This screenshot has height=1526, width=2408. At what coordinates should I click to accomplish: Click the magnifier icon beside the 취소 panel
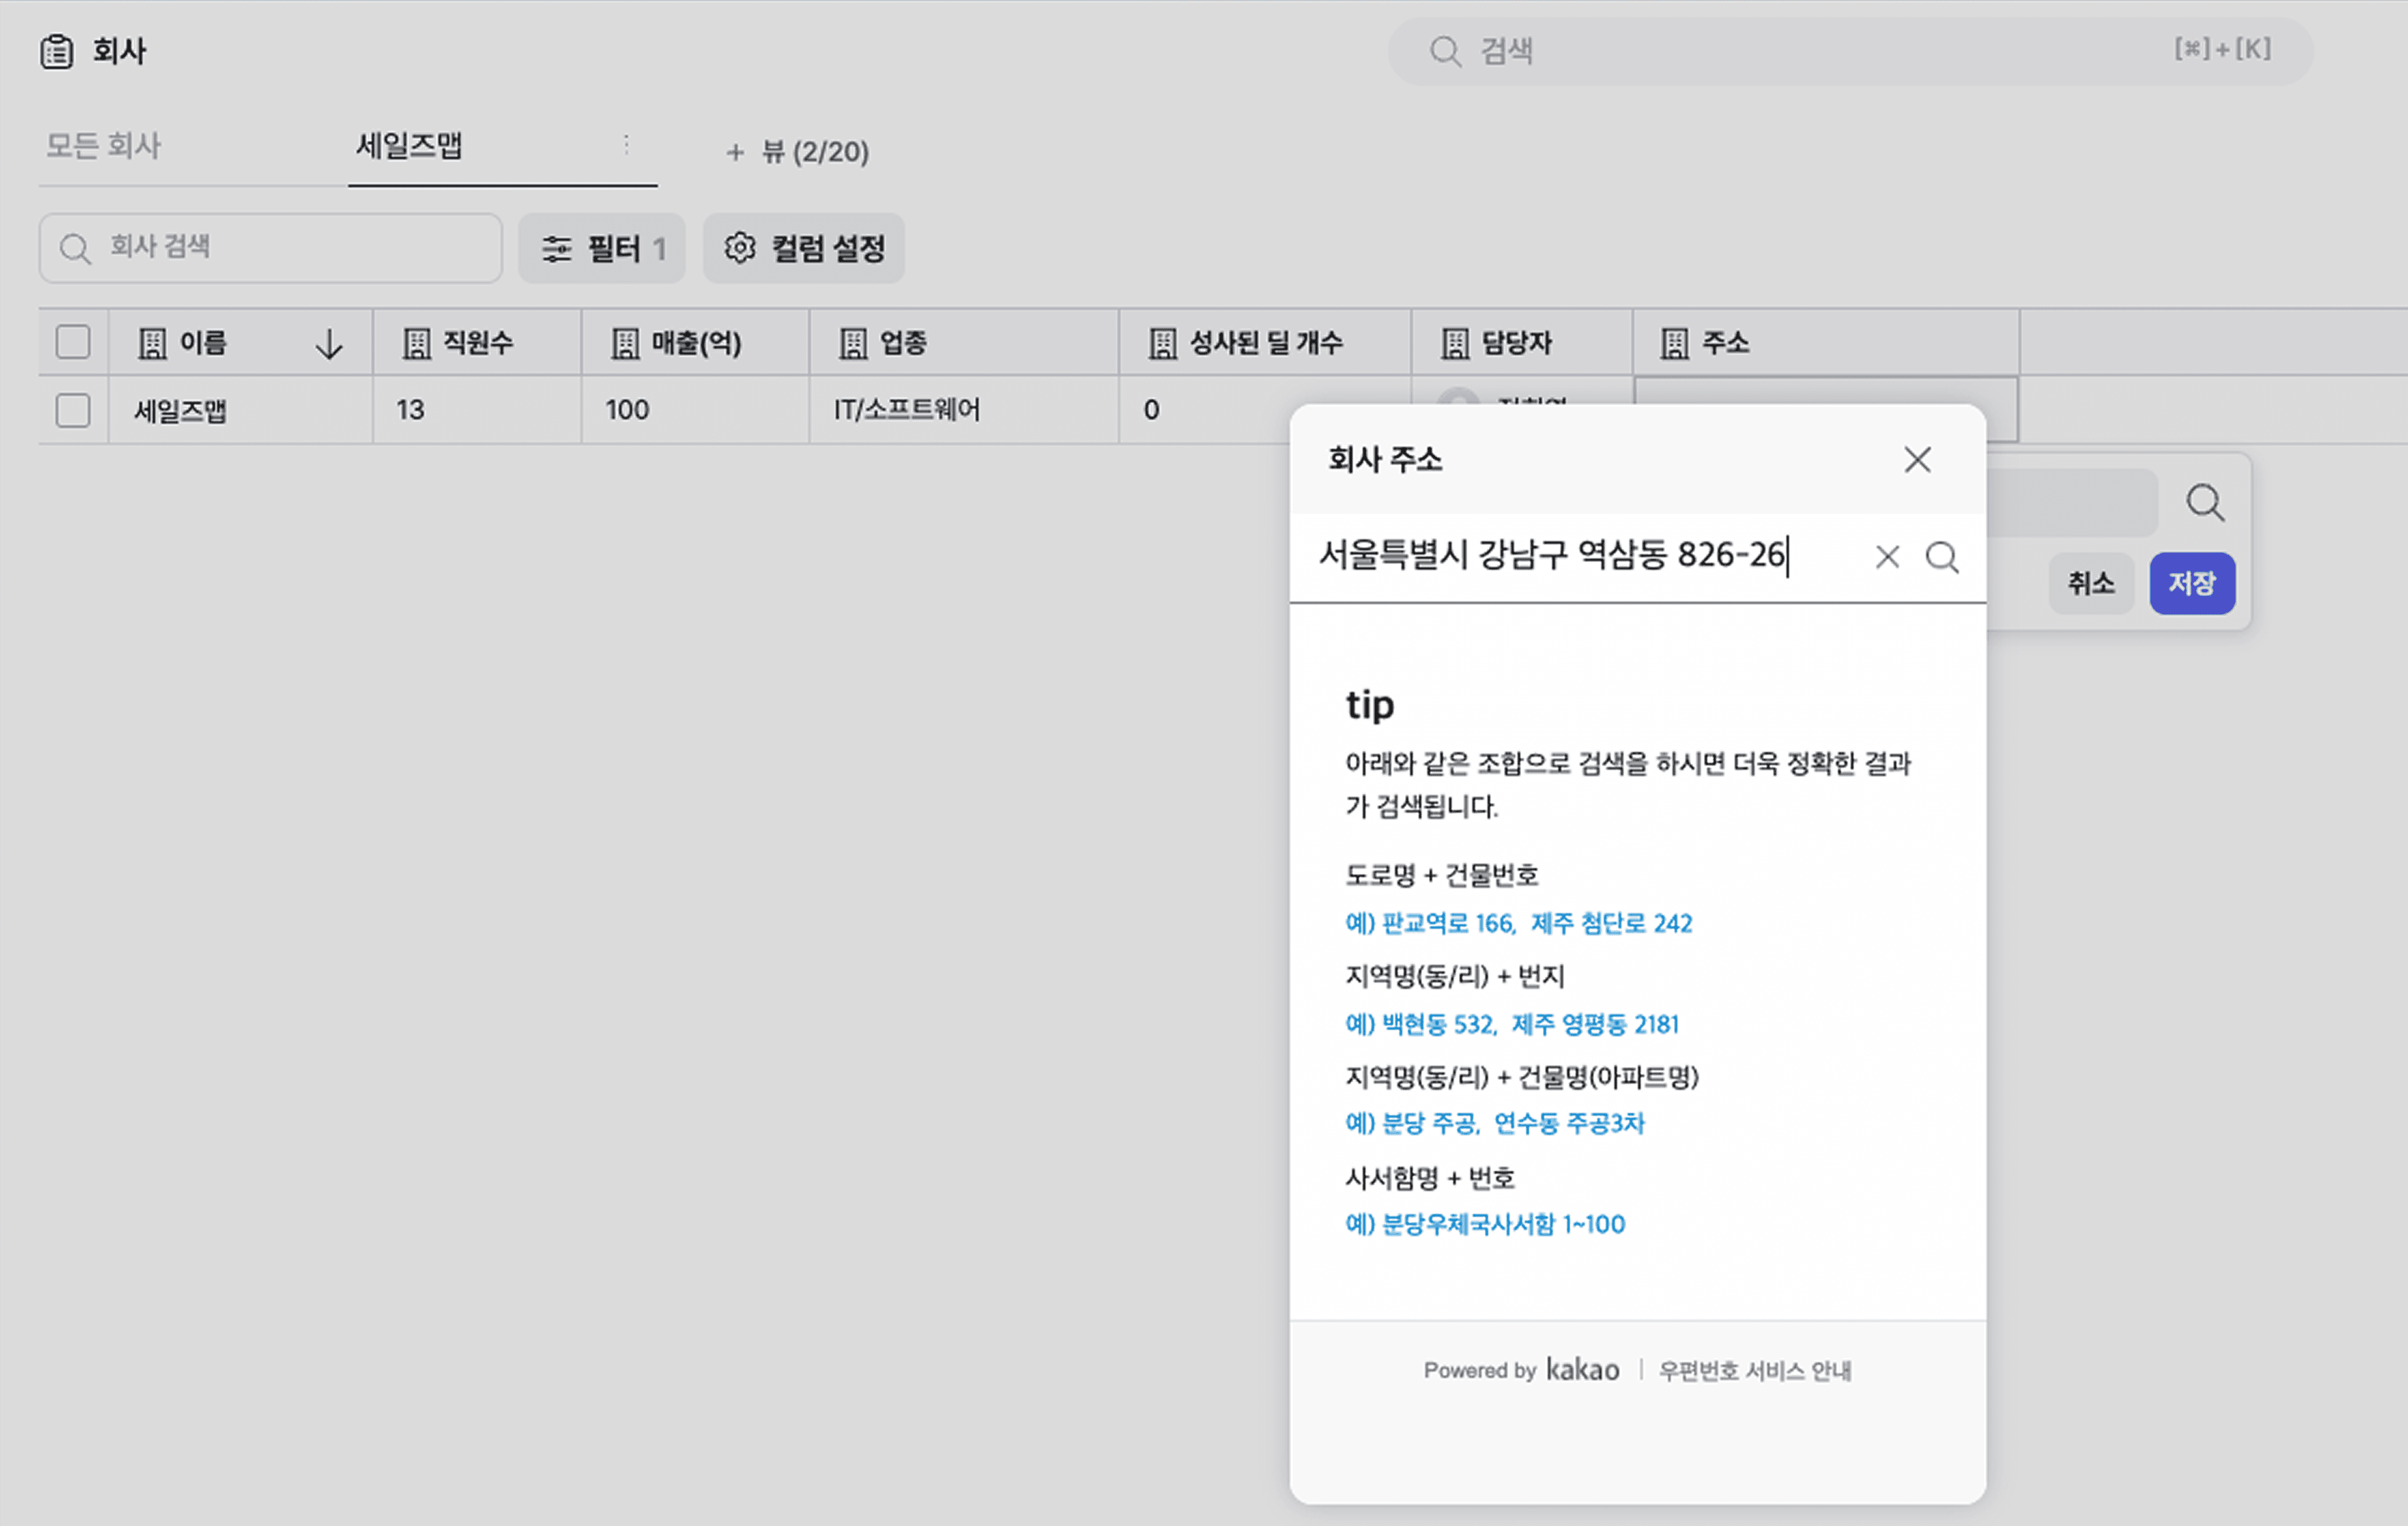[x=2205, y=503]
